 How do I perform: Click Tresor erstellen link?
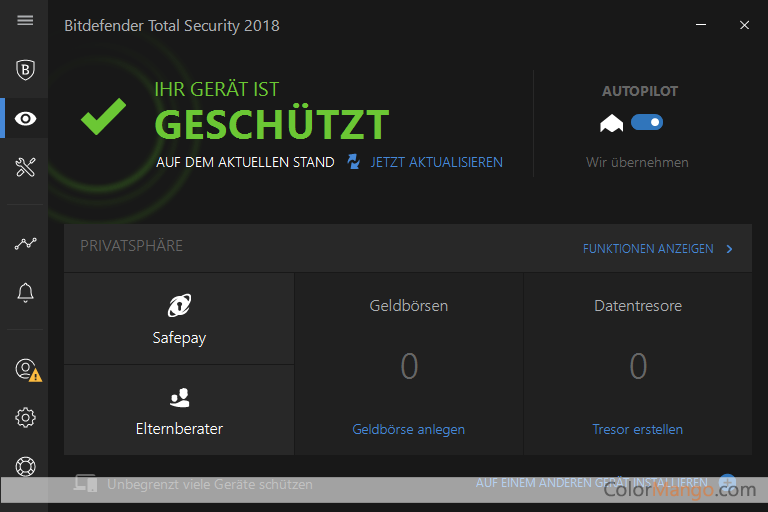[x=637, y=429]
